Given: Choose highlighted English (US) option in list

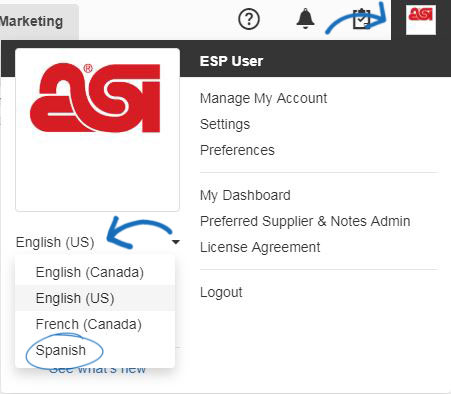Looking at the screenshot, I should (95, 298).
